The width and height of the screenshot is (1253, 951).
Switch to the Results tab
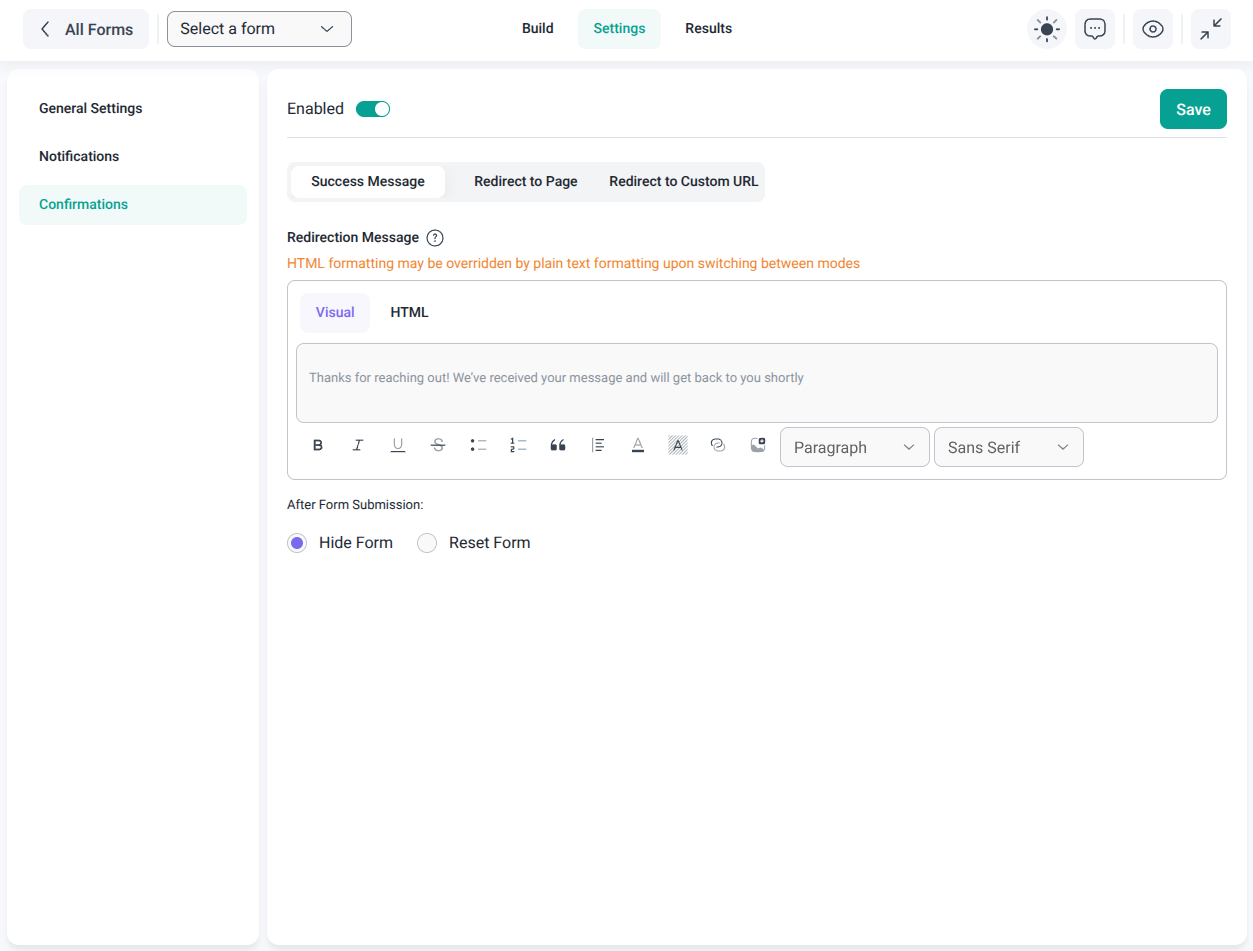coord(708,29)
